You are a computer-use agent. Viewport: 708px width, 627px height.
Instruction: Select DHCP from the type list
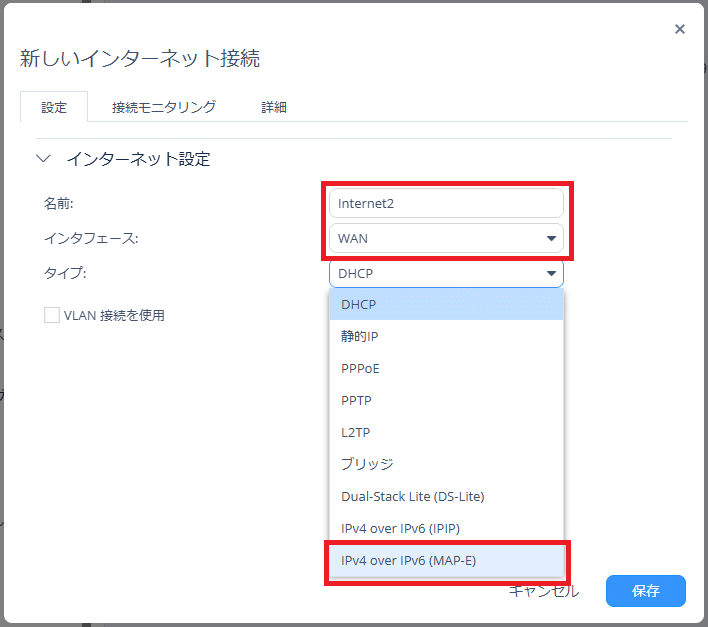click(x=446, y=304)
